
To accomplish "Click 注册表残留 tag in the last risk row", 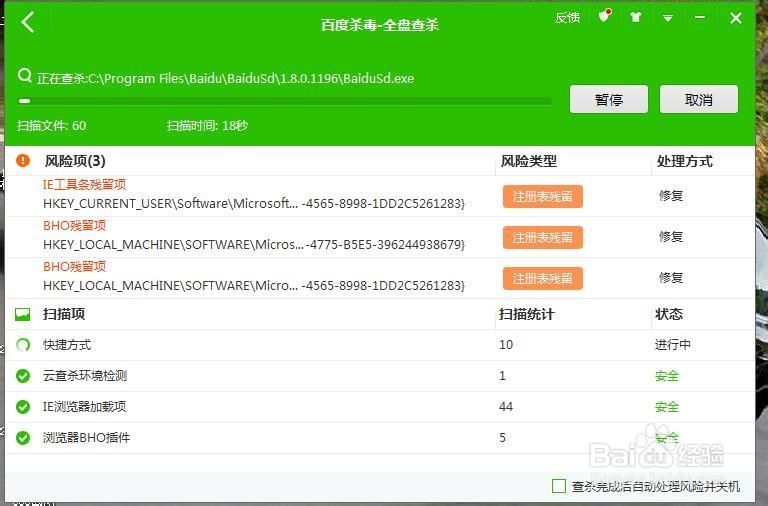I will tap(543, 279).
